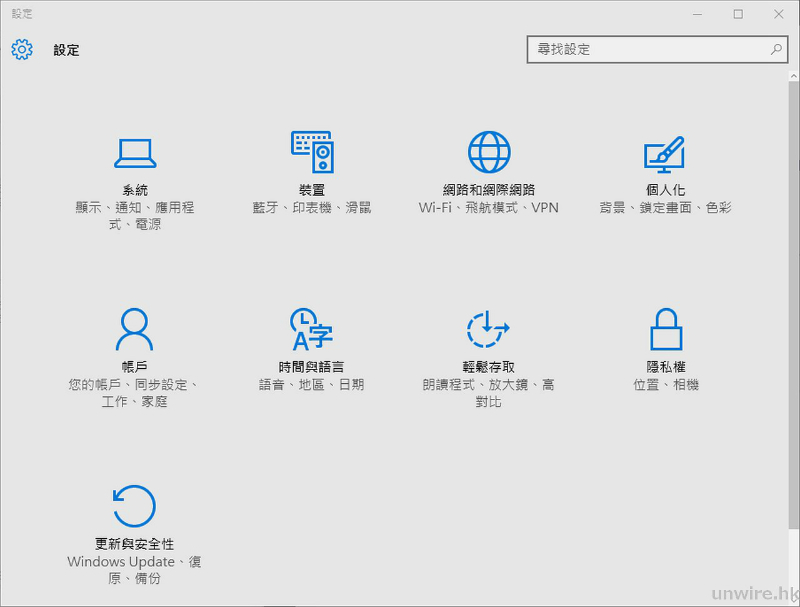Screen dimensions: 800x607
Task: Click the '藍牙、印表機、滑鼠' description text
Action: pos(312,208)
